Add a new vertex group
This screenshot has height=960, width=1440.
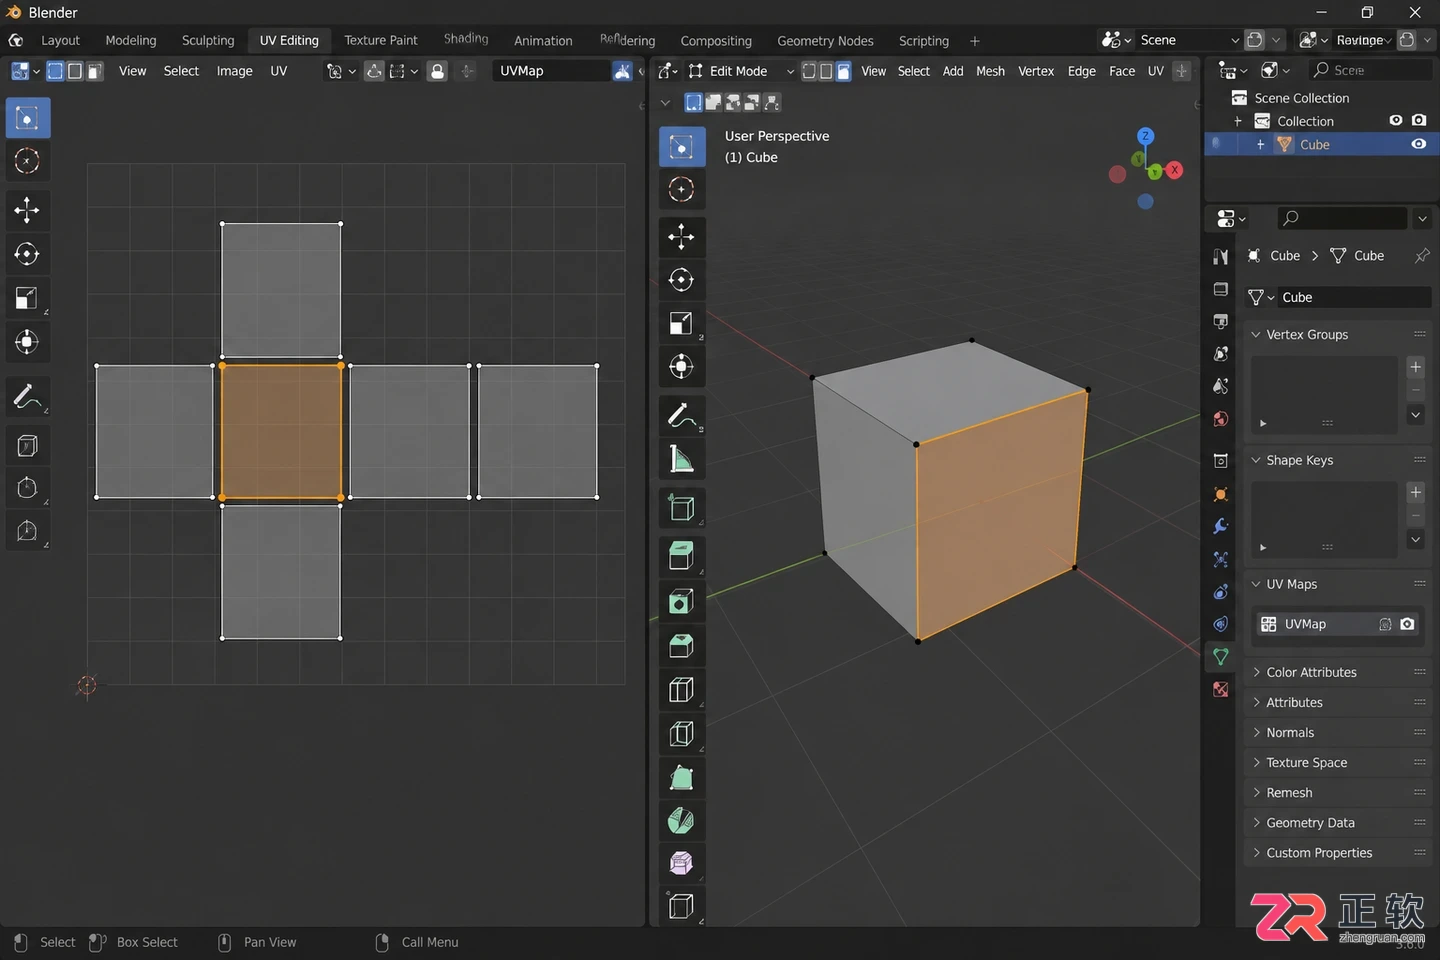(x=1415, y=367)
